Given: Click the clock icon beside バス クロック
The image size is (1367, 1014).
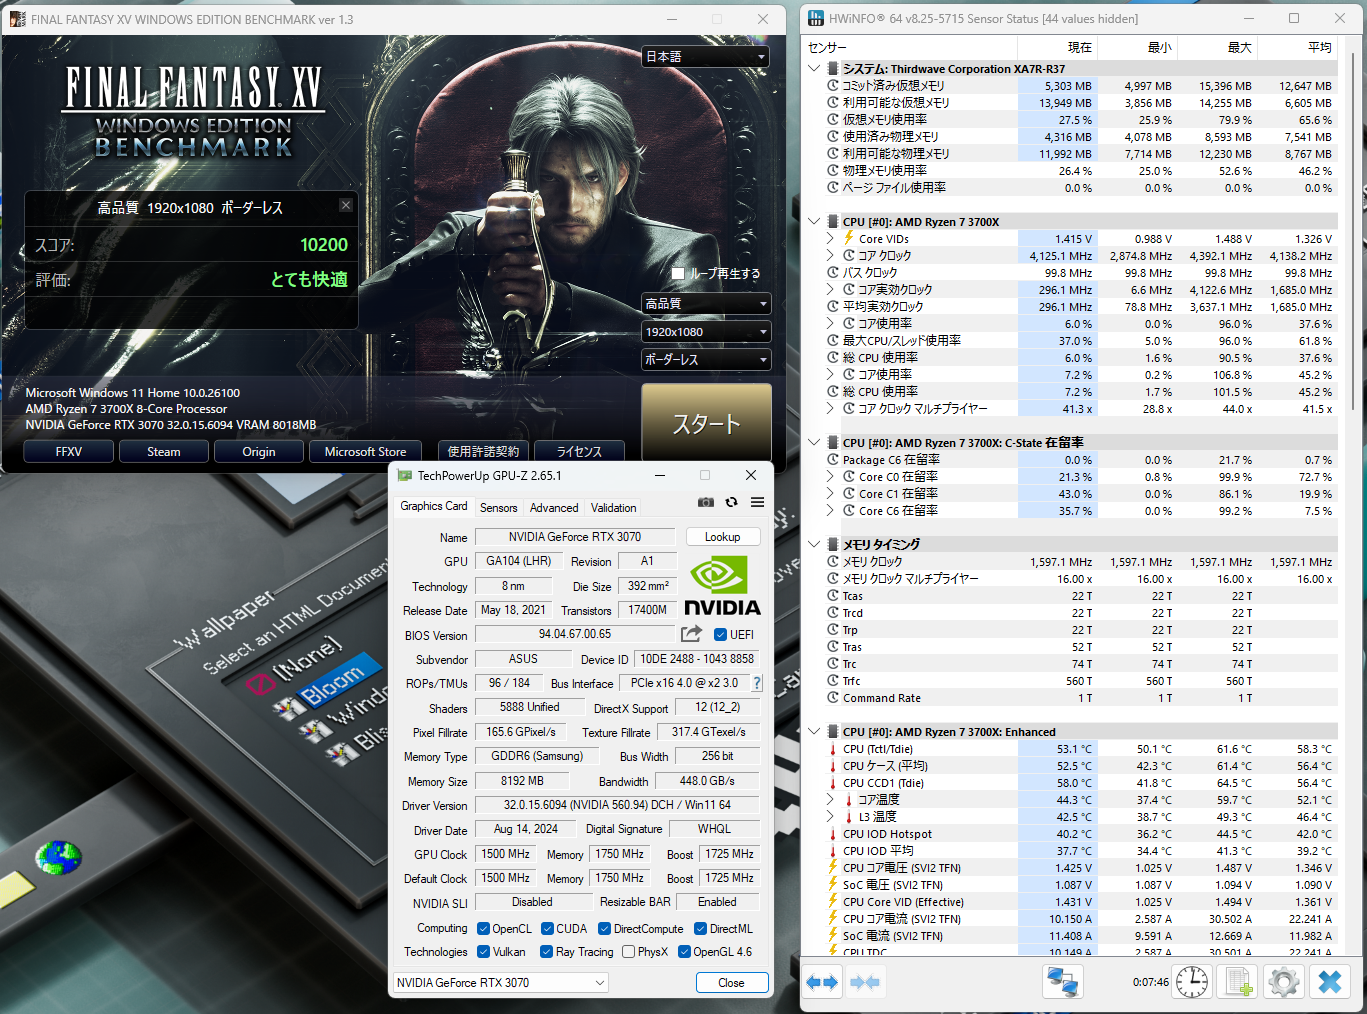Looking at the screenshot, I should [x=833, y=272].
